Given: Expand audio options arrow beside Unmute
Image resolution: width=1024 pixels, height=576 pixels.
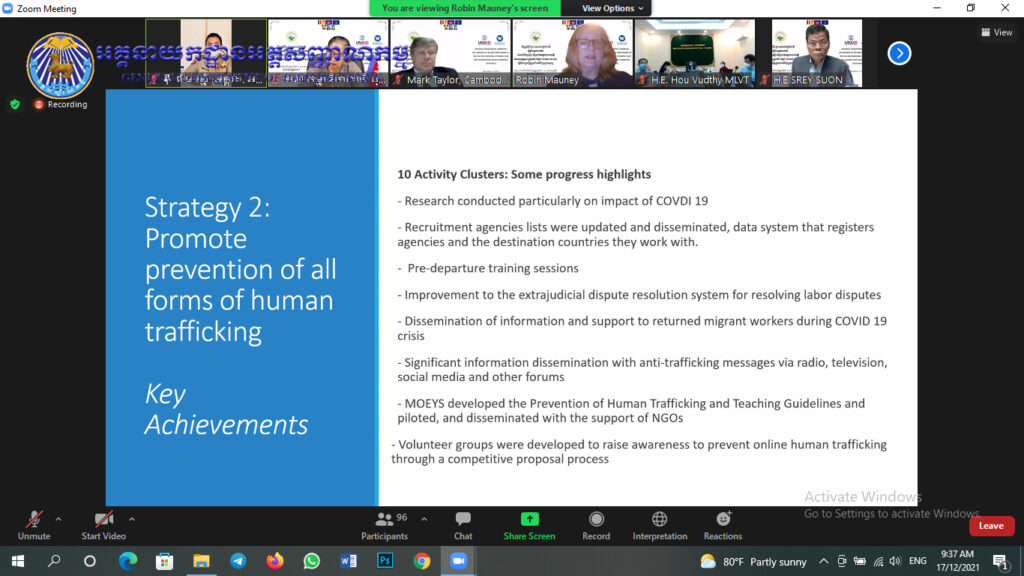Looking at the screenshot, I should pos(58,519).
